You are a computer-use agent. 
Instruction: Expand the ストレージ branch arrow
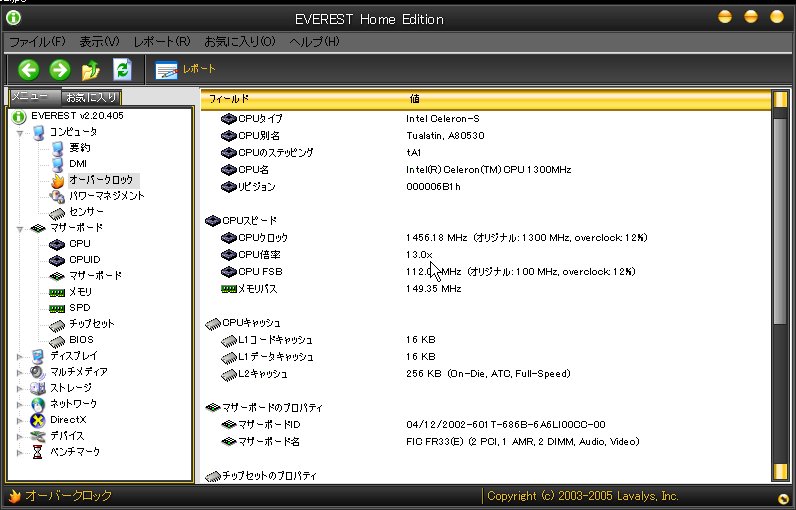click(20, 389)
